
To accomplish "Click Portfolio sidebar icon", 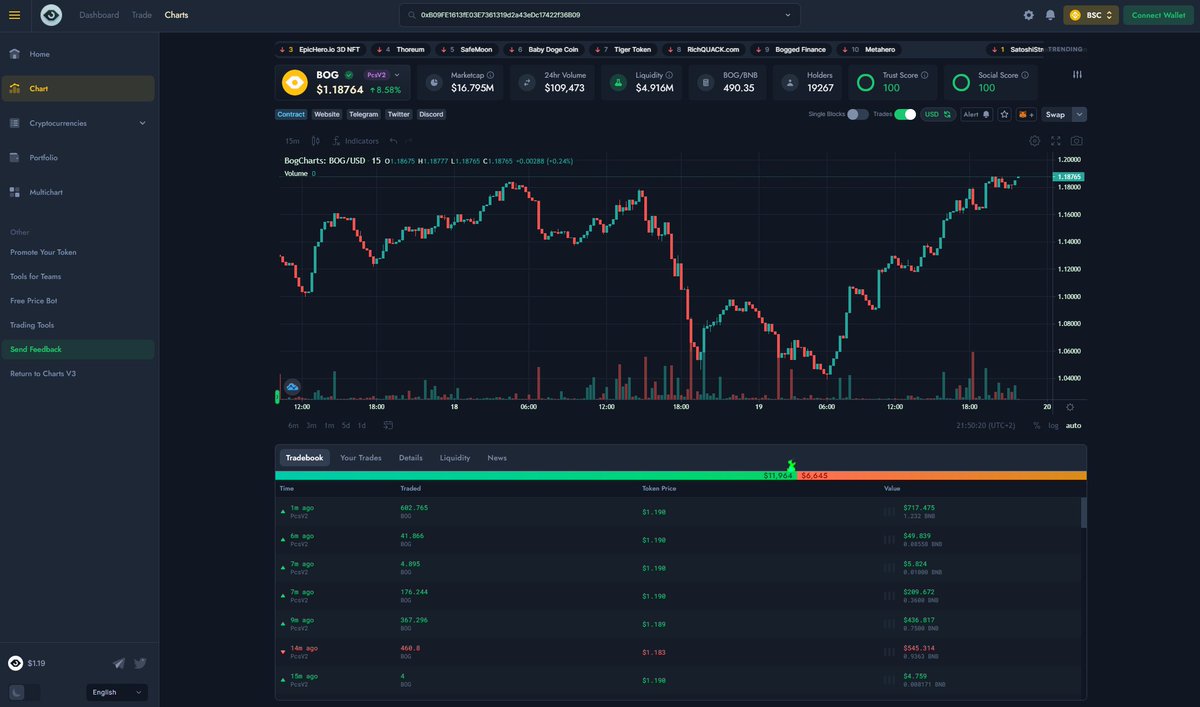I will coord(15,158).
